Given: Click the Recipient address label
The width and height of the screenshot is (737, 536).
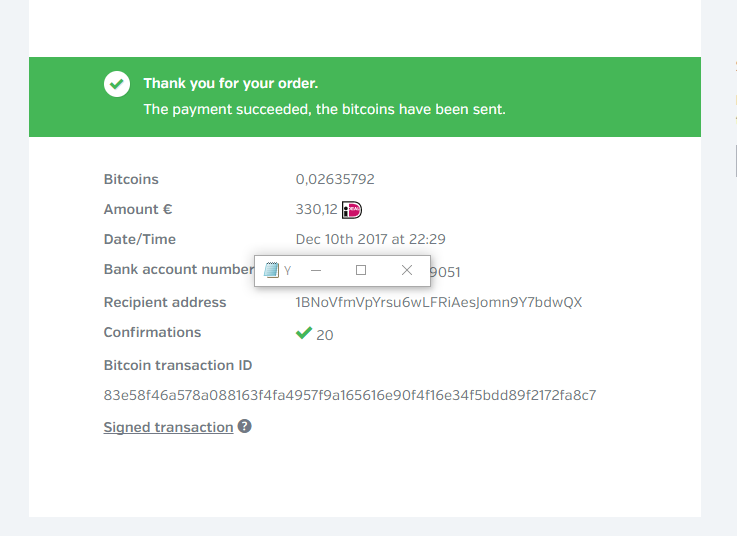Looking at the screenshot, I should pos(165,302).
